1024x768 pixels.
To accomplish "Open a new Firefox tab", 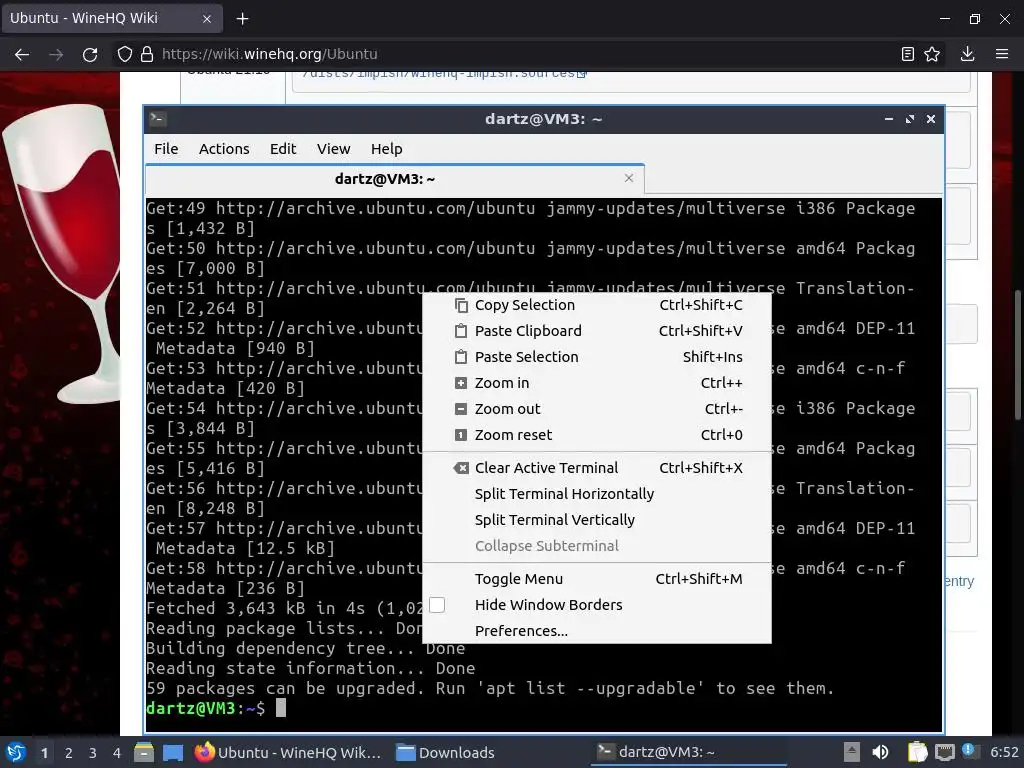I will point(242,19).
